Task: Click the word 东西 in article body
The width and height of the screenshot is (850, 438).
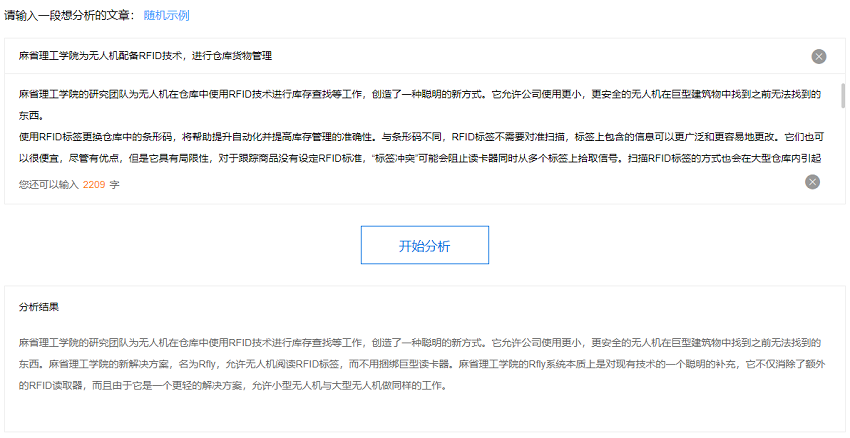Action: (29, 115)
